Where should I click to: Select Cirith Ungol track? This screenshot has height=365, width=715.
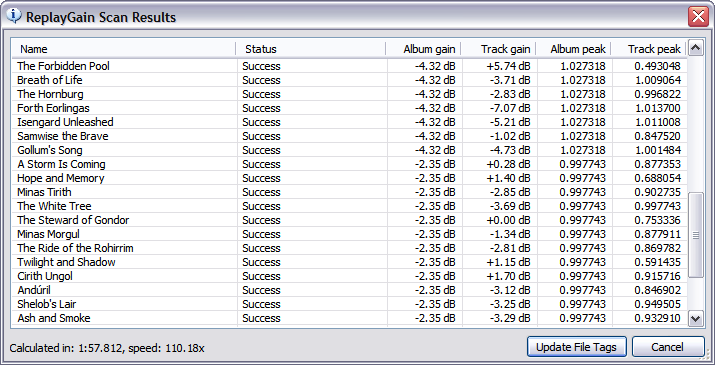click(349, 276)
